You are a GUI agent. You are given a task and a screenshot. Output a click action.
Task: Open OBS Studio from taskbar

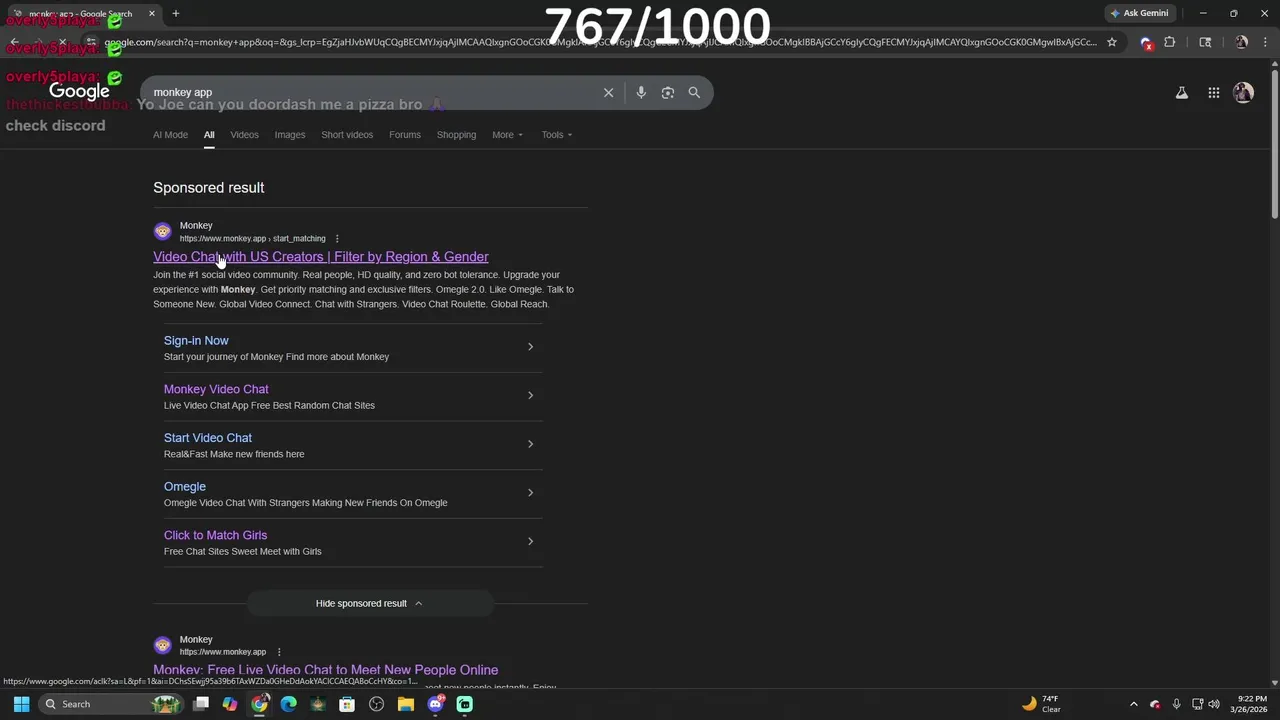[376, 704]
